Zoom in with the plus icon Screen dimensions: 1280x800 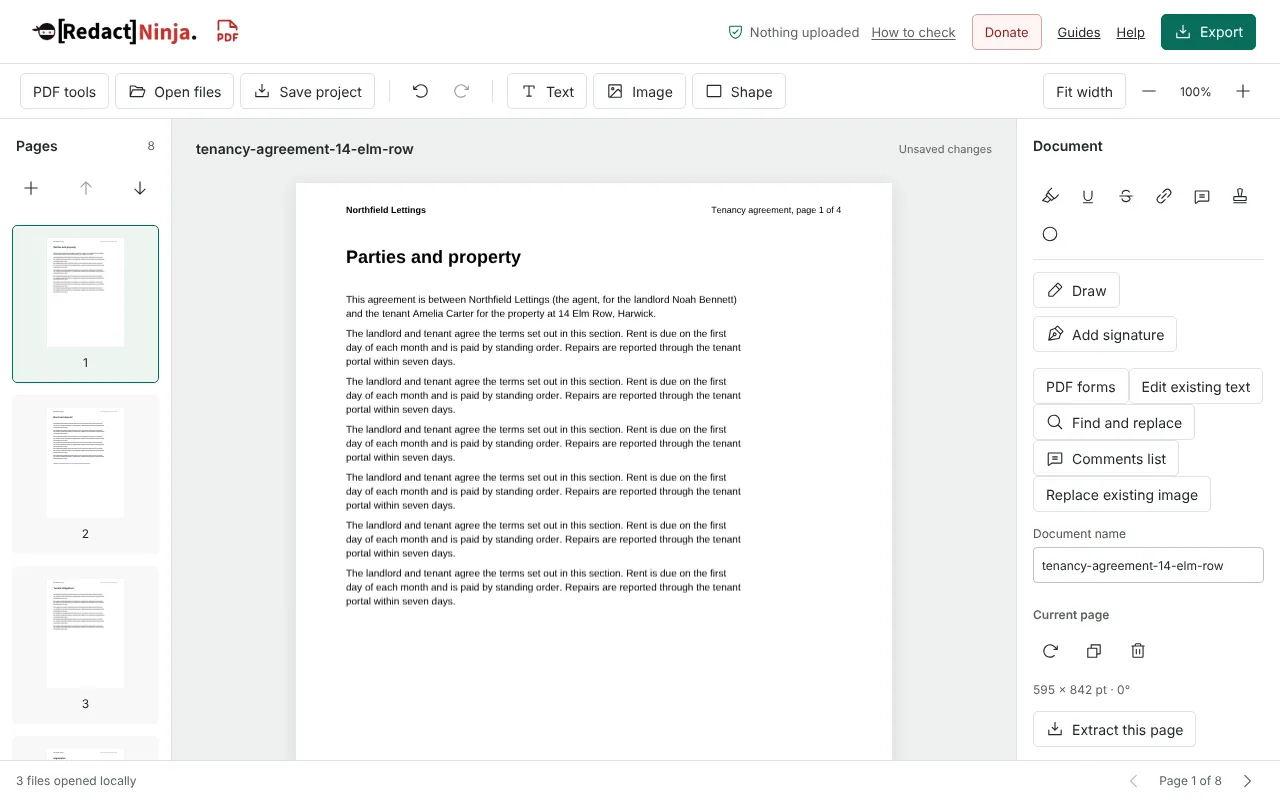click(1243, 91)
